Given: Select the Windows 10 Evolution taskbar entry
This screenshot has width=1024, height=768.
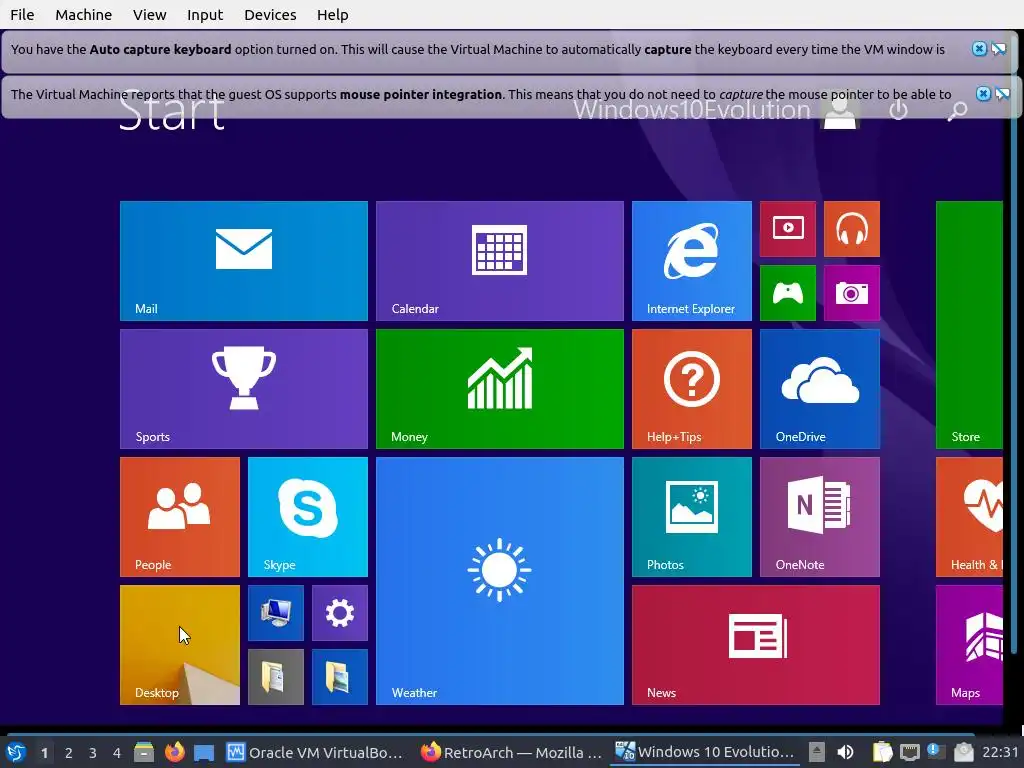Looking at the screenshot, I should (x=705, y=752).
